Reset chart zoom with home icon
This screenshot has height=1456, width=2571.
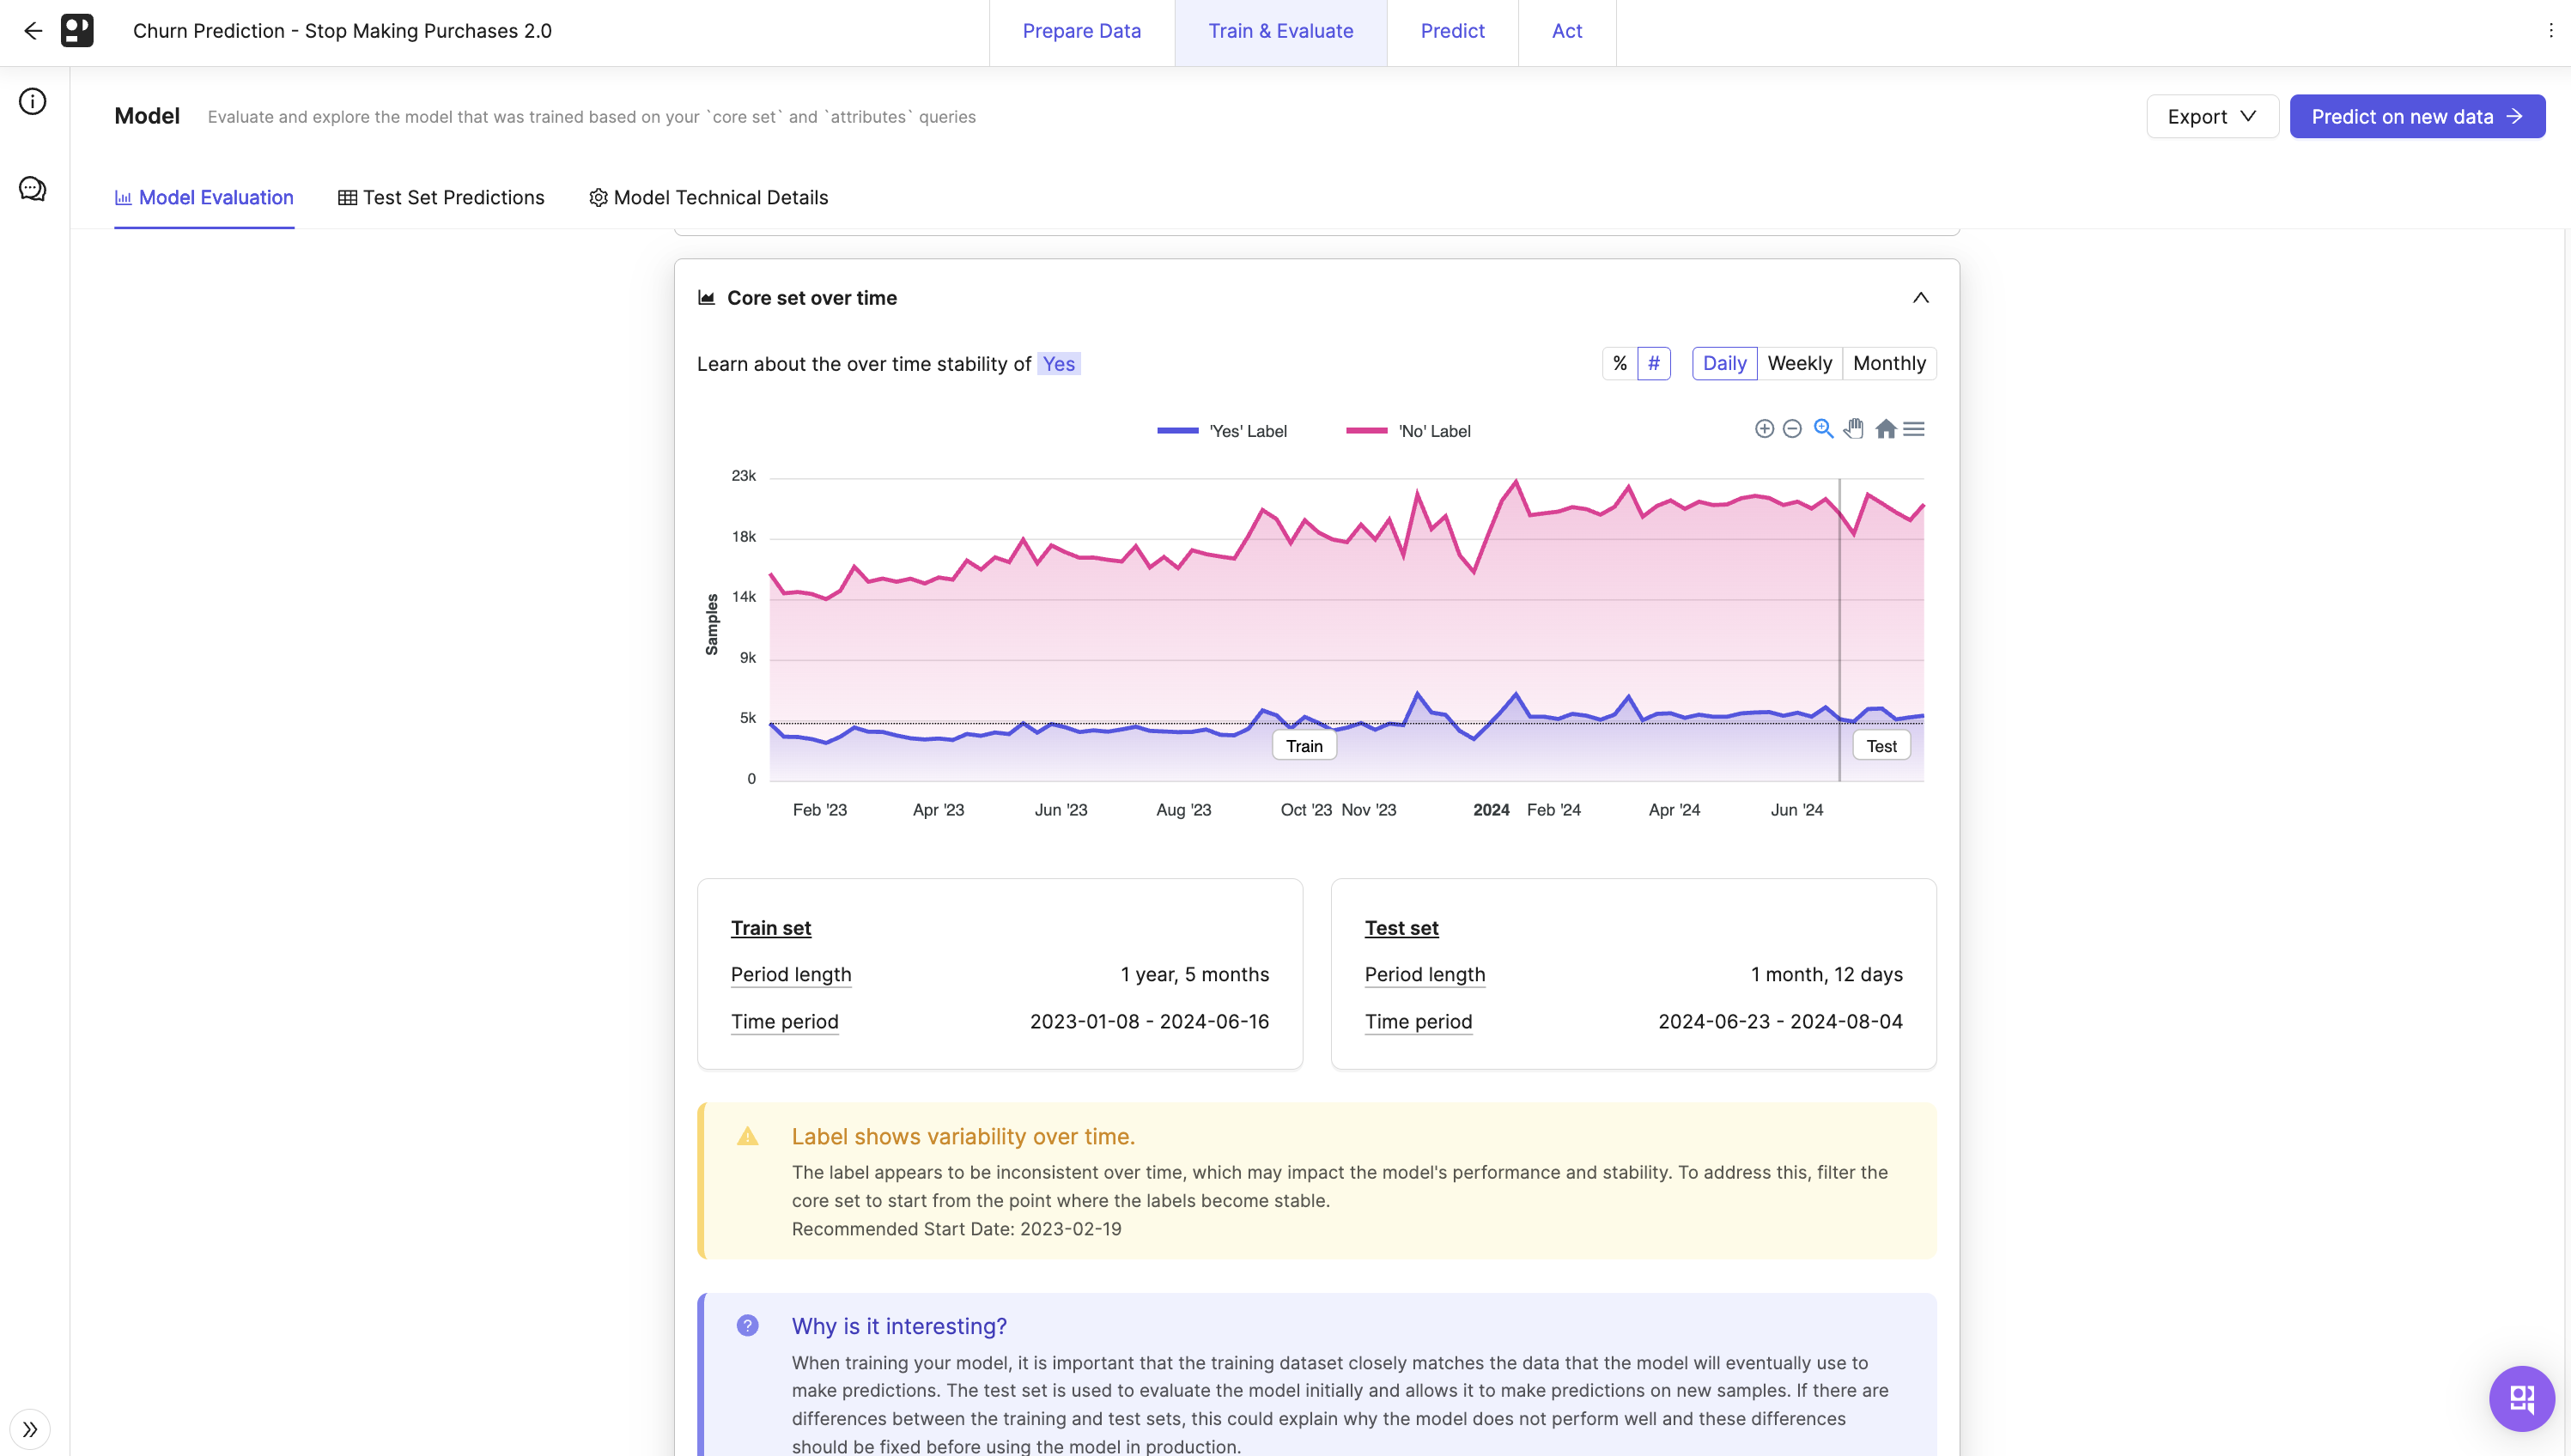(x=1885, y=429)
